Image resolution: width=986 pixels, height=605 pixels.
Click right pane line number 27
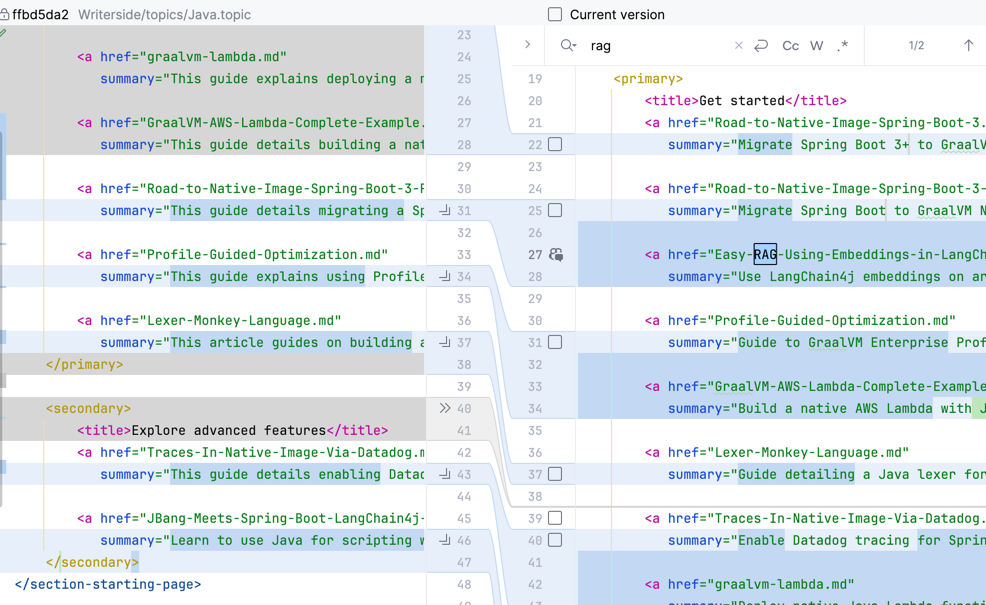pos(535,255)
